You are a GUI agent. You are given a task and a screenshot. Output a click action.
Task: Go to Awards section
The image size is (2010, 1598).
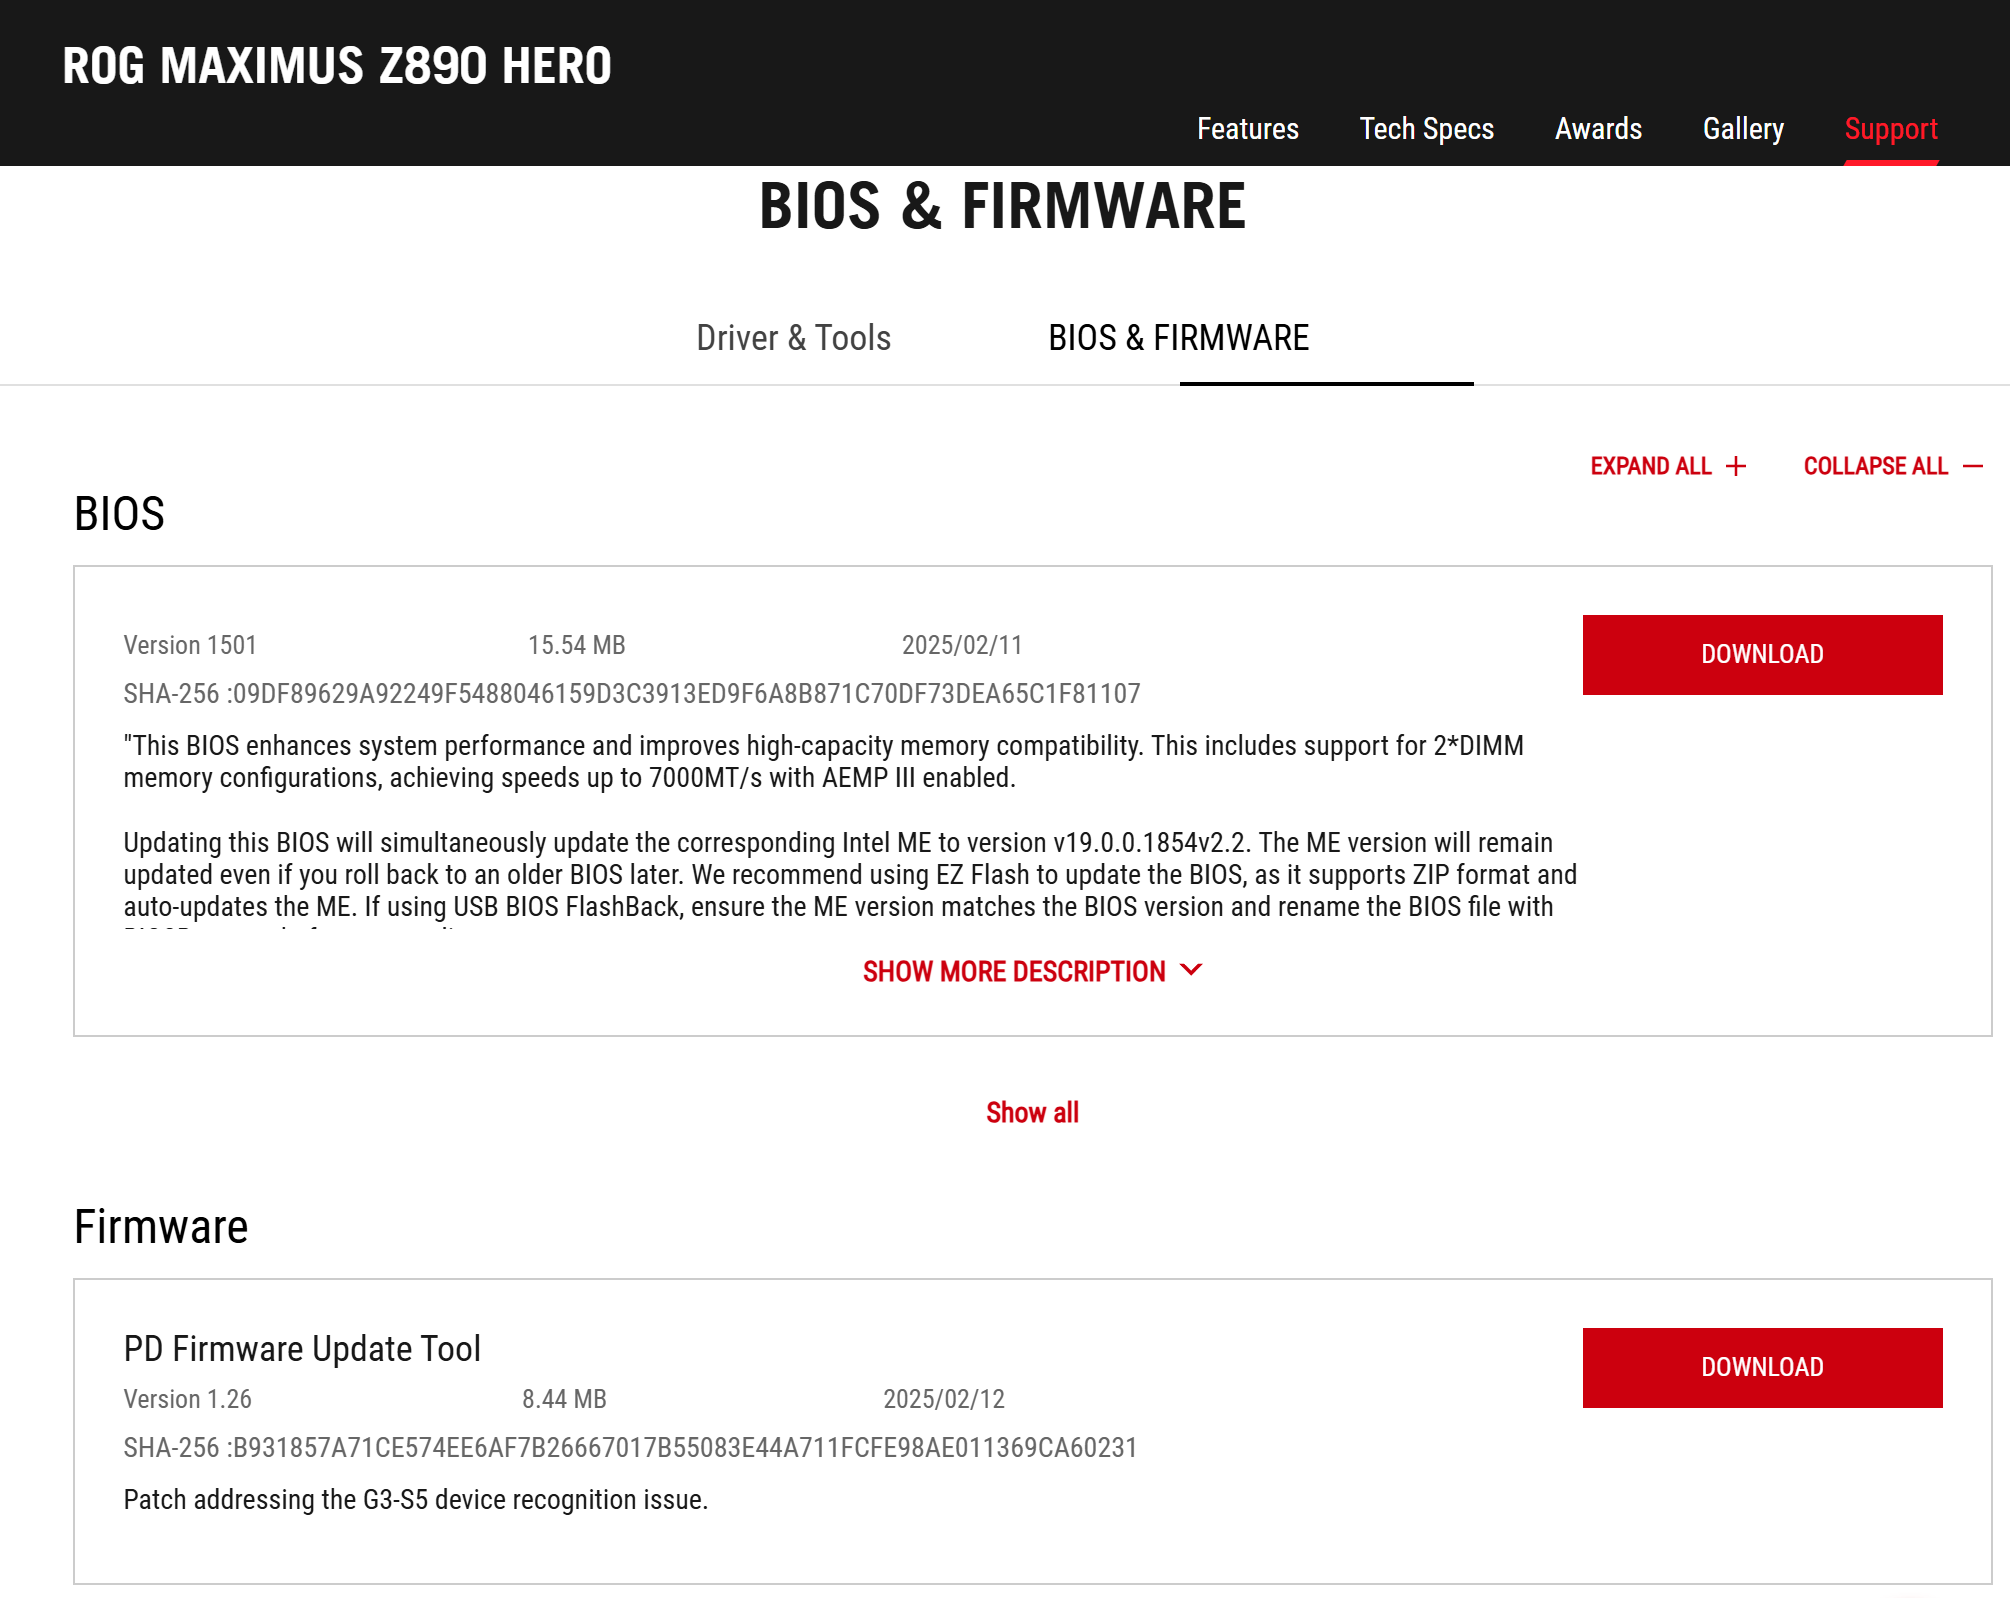tap(1598, 129)
